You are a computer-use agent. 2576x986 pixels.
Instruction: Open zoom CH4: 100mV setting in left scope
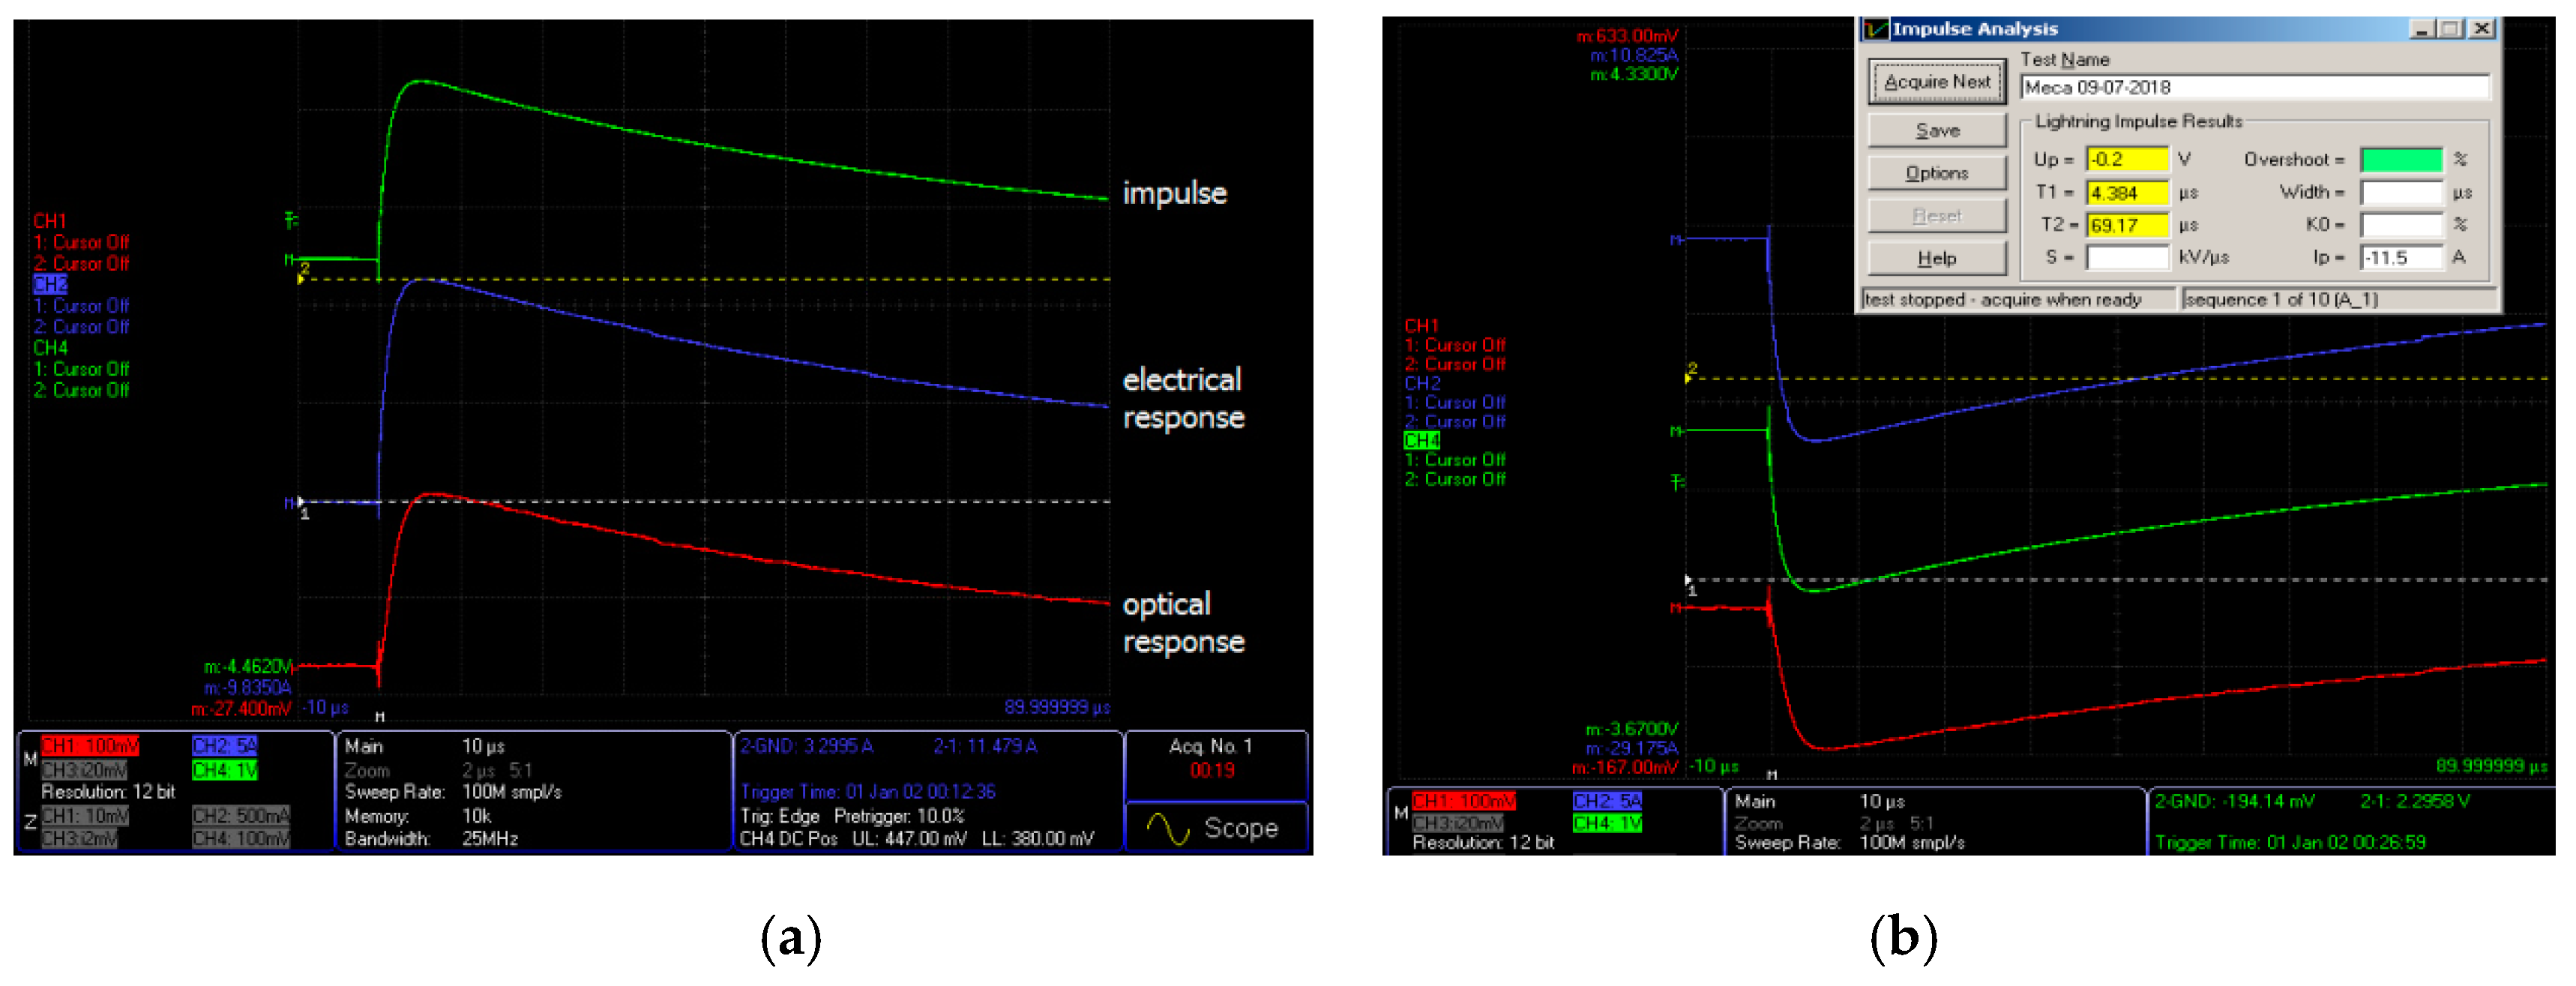(240, 839)
